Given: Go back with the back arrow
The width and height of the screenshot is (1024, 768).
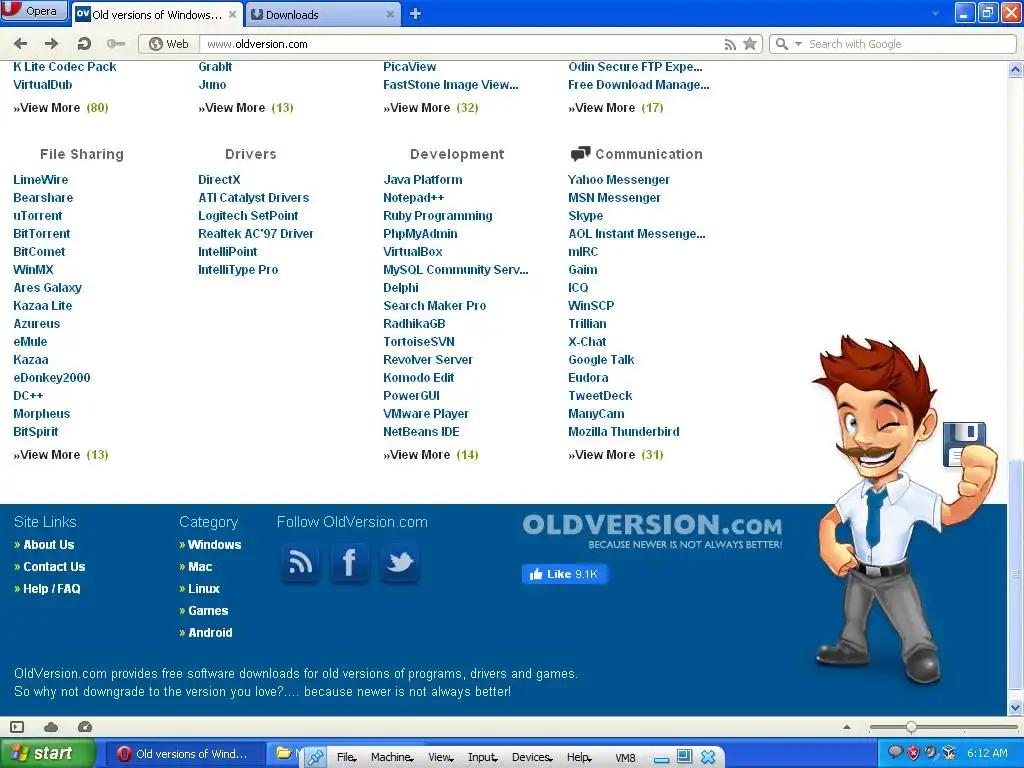Looking at the screenshot, I should [20, 44].
